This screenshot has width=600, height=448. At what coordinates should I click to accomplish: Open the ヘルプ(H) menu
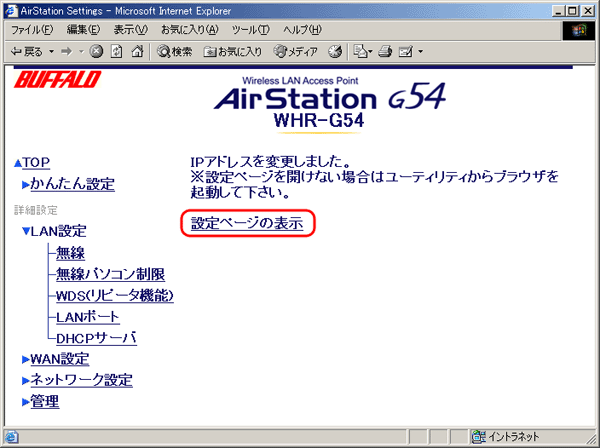click(302, 30)
